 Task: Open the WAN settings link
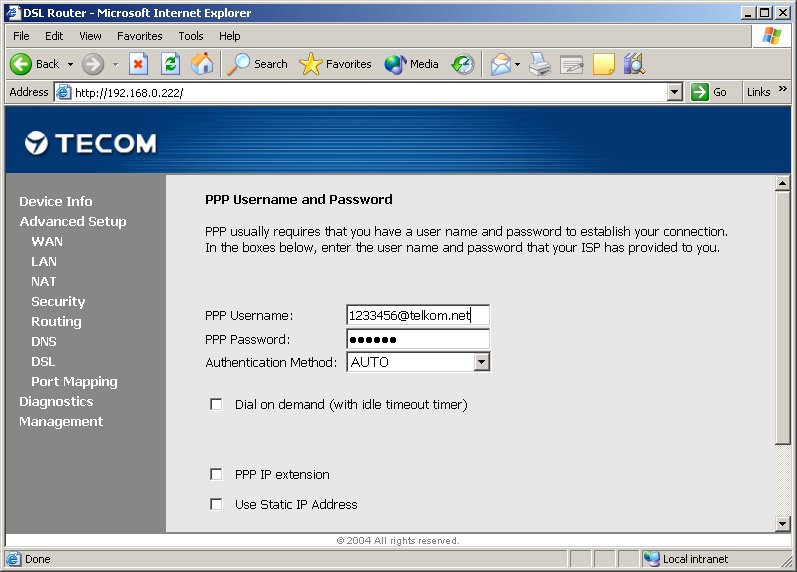coord(47,242)
